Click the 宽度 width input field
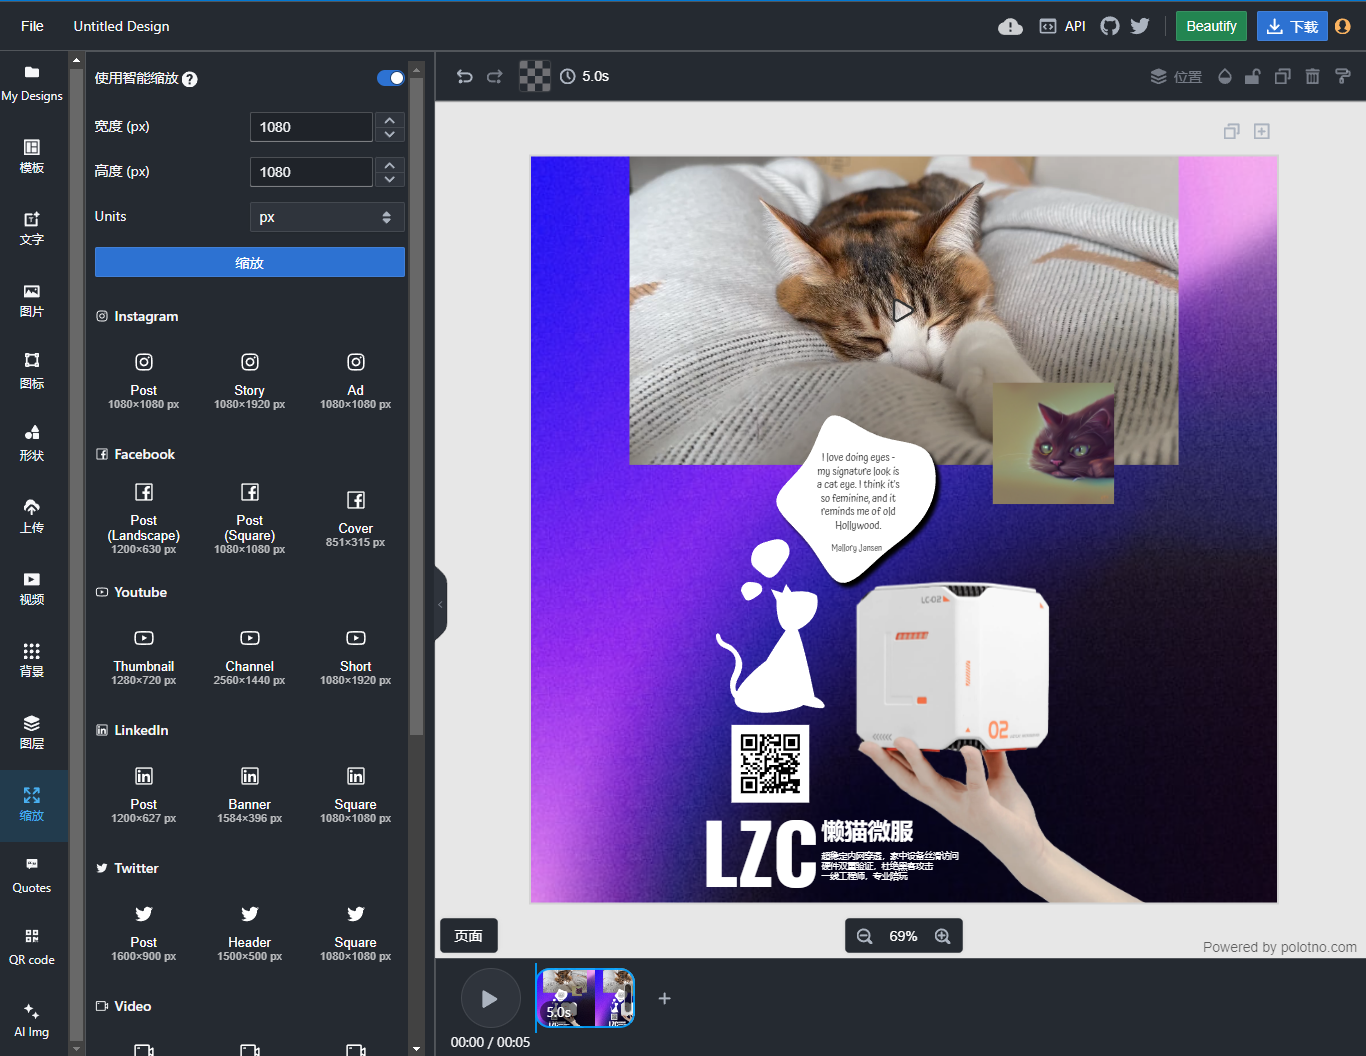 311,127
